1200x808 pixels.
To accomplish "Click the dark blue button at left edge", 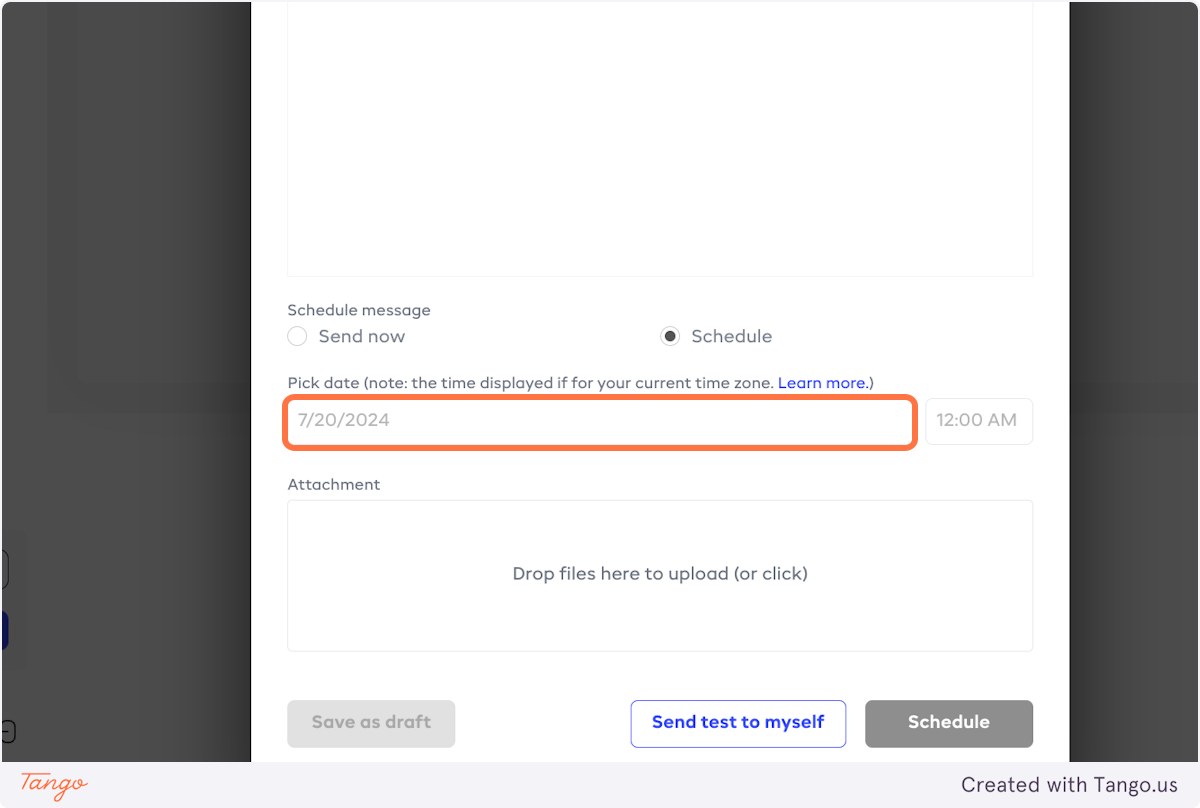I will click(4, 631).
